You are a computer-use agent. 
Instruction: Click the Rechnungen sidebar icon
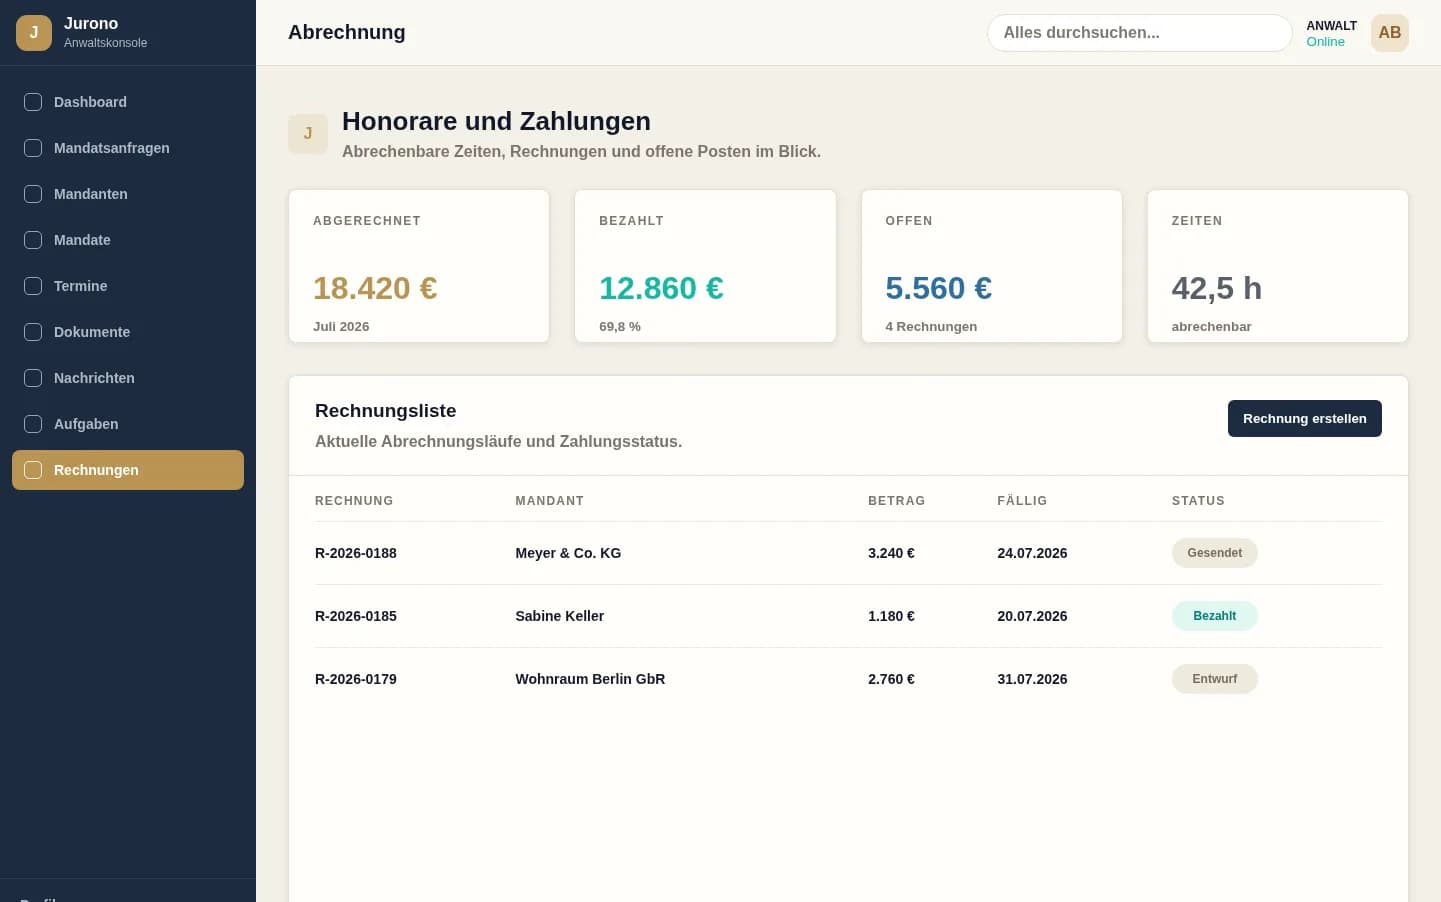[33, 470]
